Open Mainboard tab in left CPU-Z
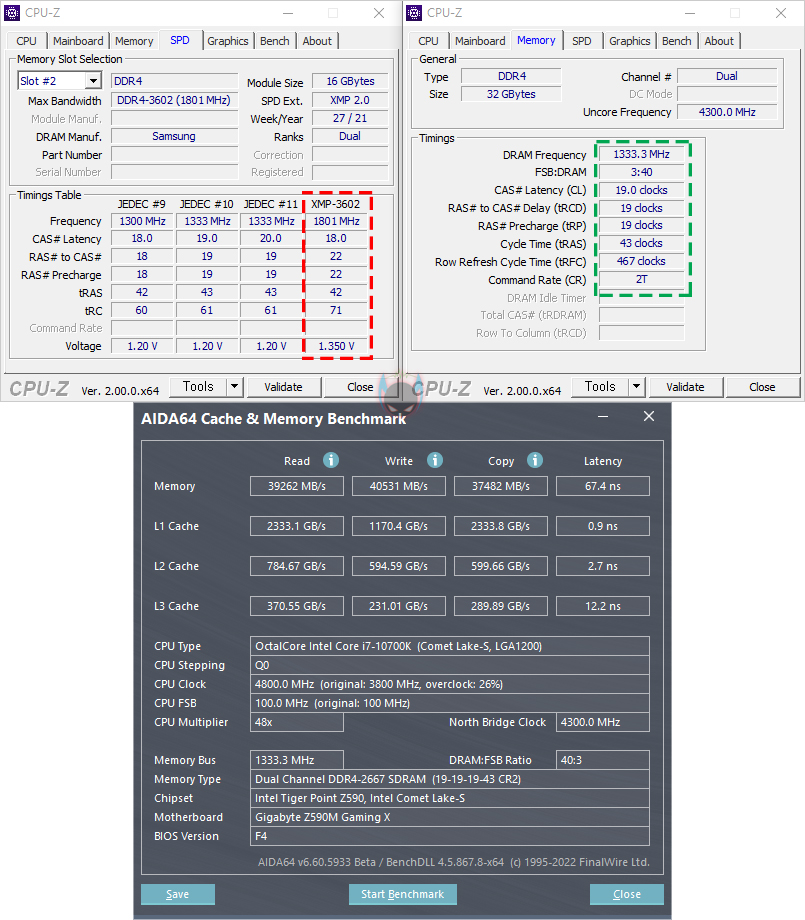Viewport: 805px width, 920px height. coord(78,41)
